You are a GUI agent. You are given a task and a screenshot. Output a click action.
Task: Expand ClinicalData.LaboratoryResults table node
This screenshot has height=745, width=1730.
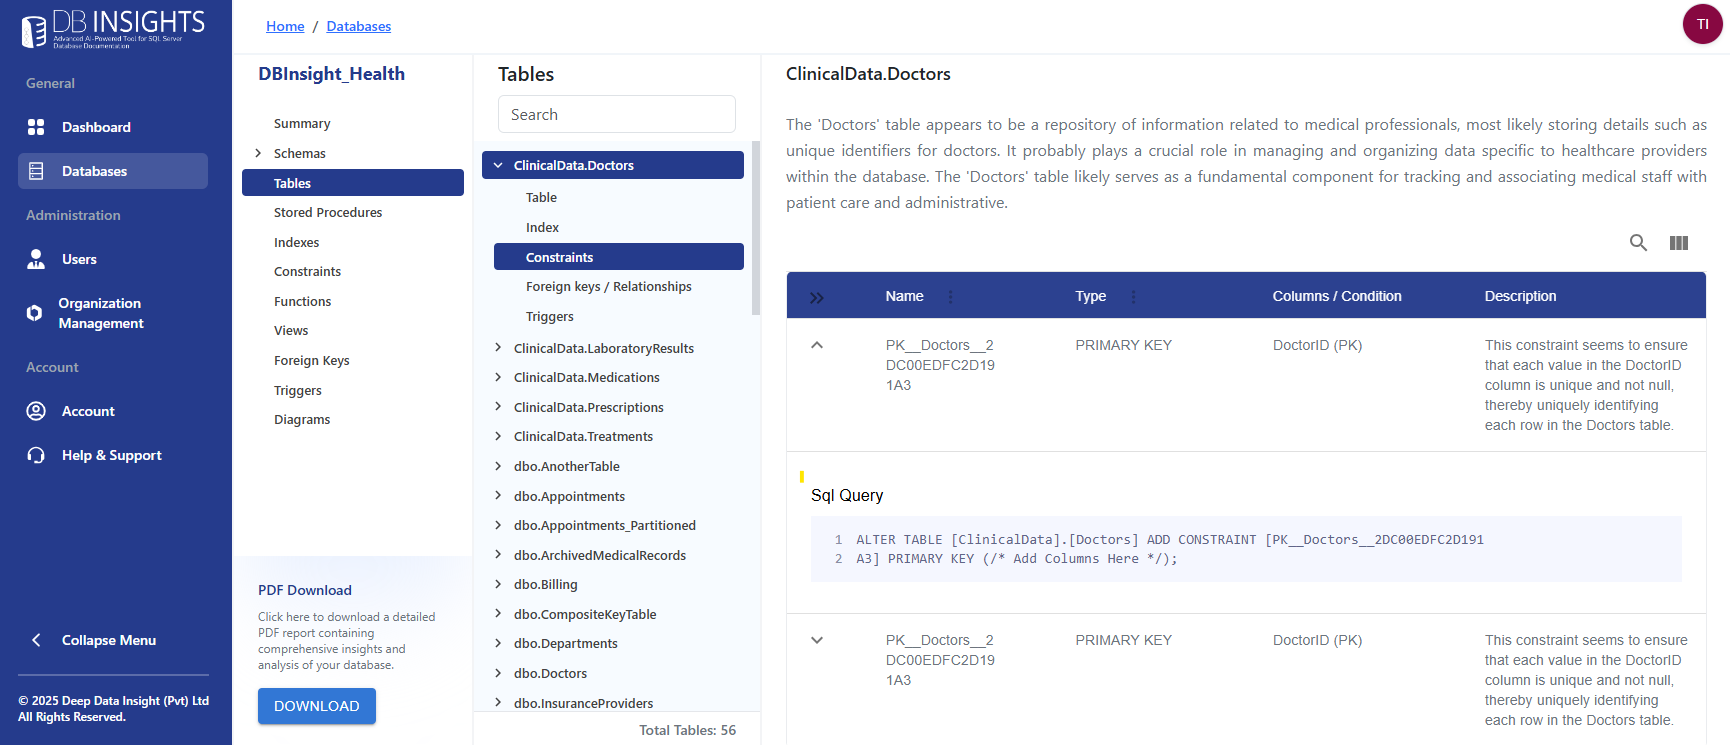[x=498, y=348]
